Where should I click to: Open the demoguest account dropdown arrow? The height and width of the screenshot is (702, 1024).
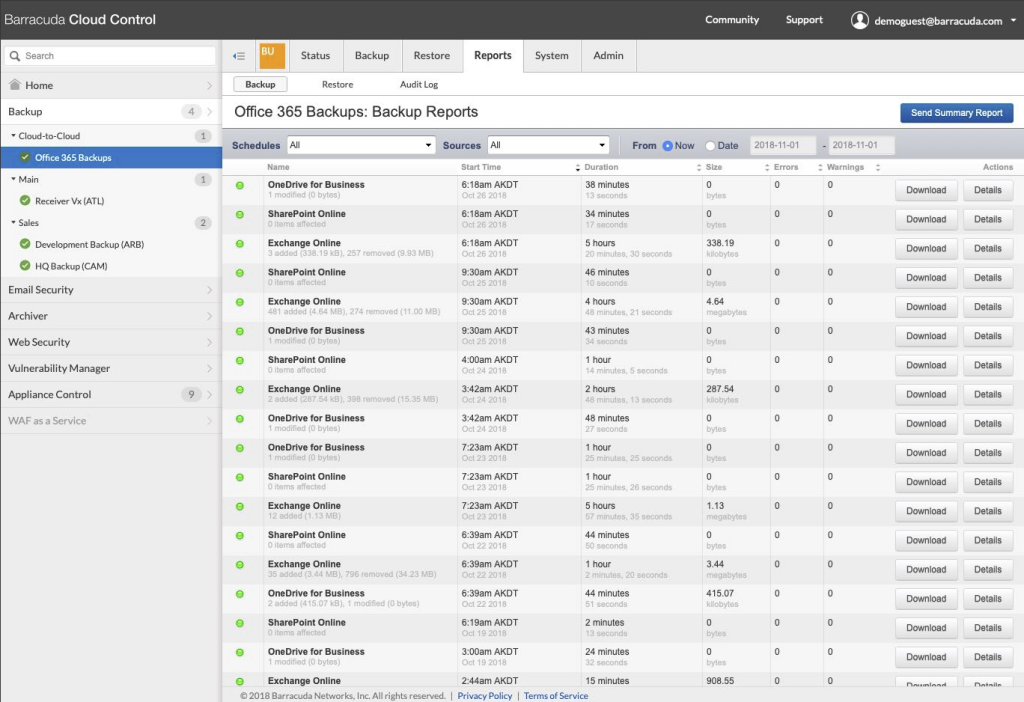point(1013,20)
